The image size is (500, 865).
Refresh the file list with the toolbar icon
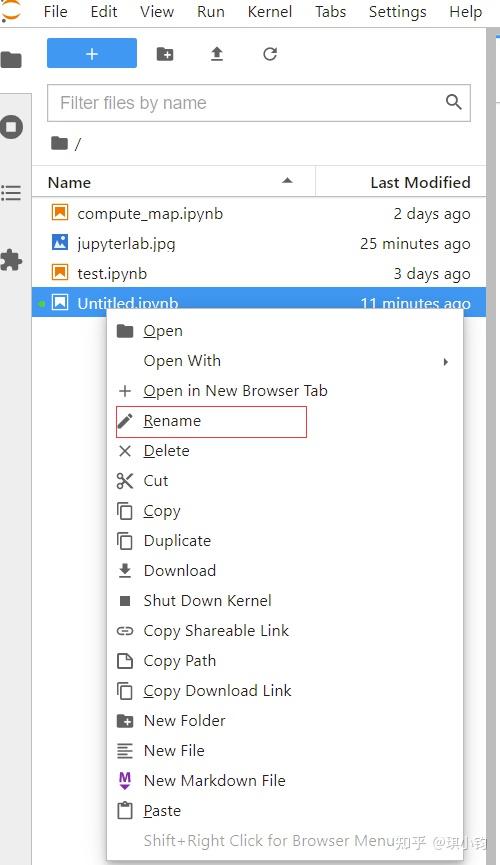coord(270,54)
